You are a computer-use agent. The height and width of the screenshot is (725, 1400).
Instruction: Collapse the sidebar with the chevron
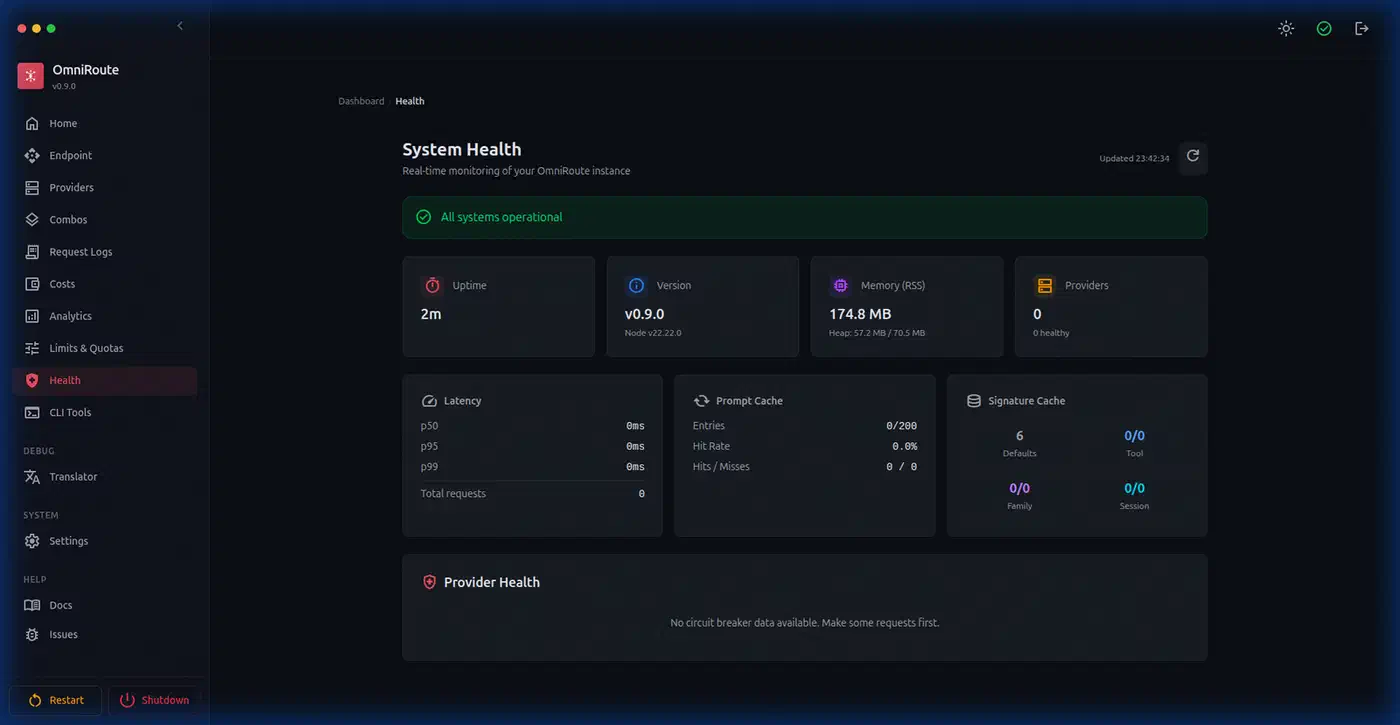[180, 26]
